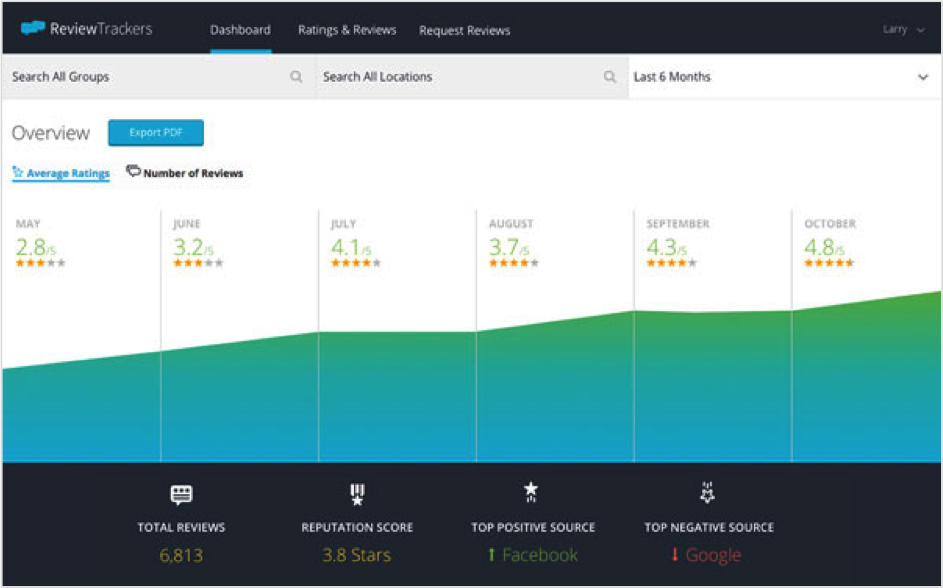Click the star icon beside Average Ratings
Screen dimensions: 943x588
tap(17, 172)
